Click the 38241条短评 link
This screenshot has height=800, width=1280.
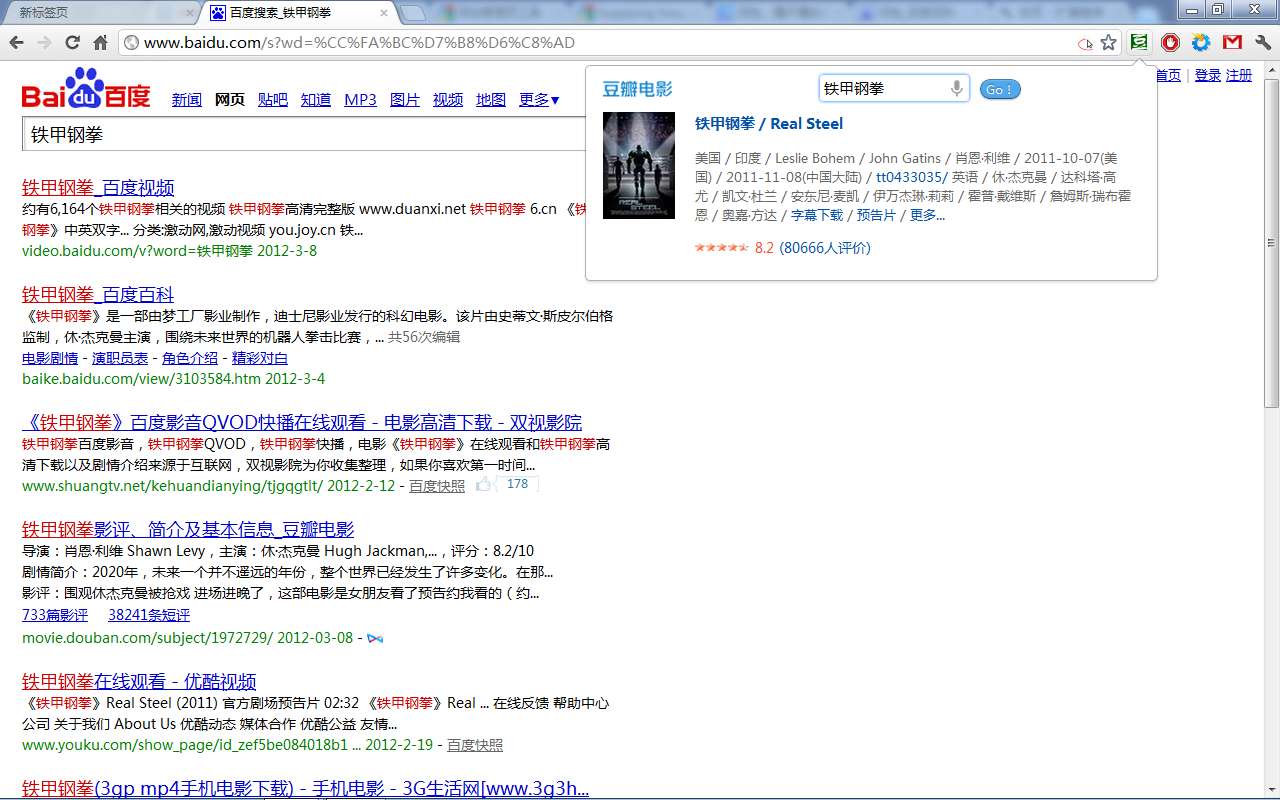pyautogui.click(x=149, y=615)
